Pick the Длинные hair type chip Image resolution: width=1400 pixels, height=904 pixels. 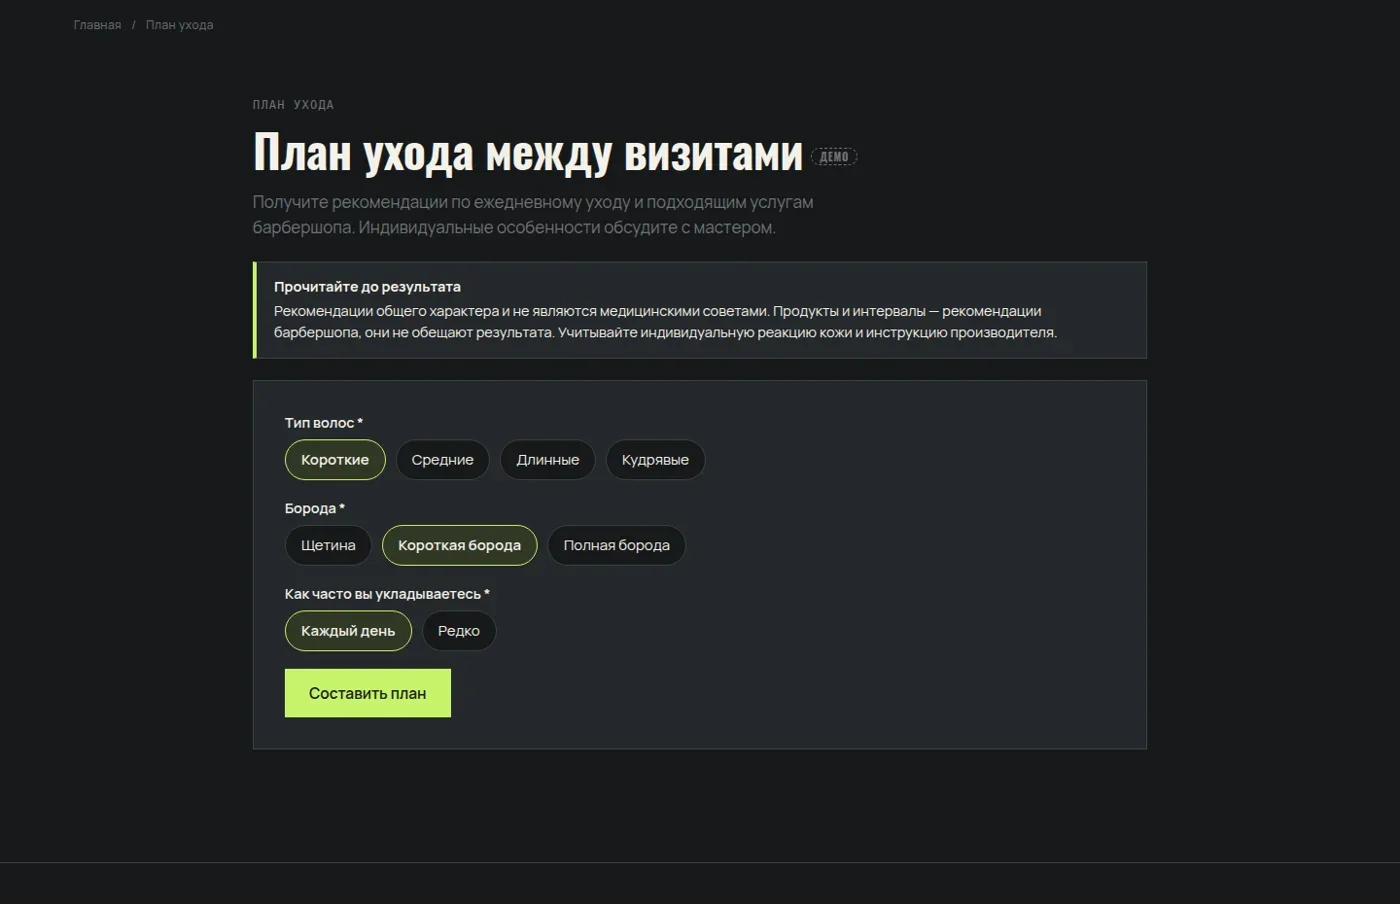pos(548,460)
